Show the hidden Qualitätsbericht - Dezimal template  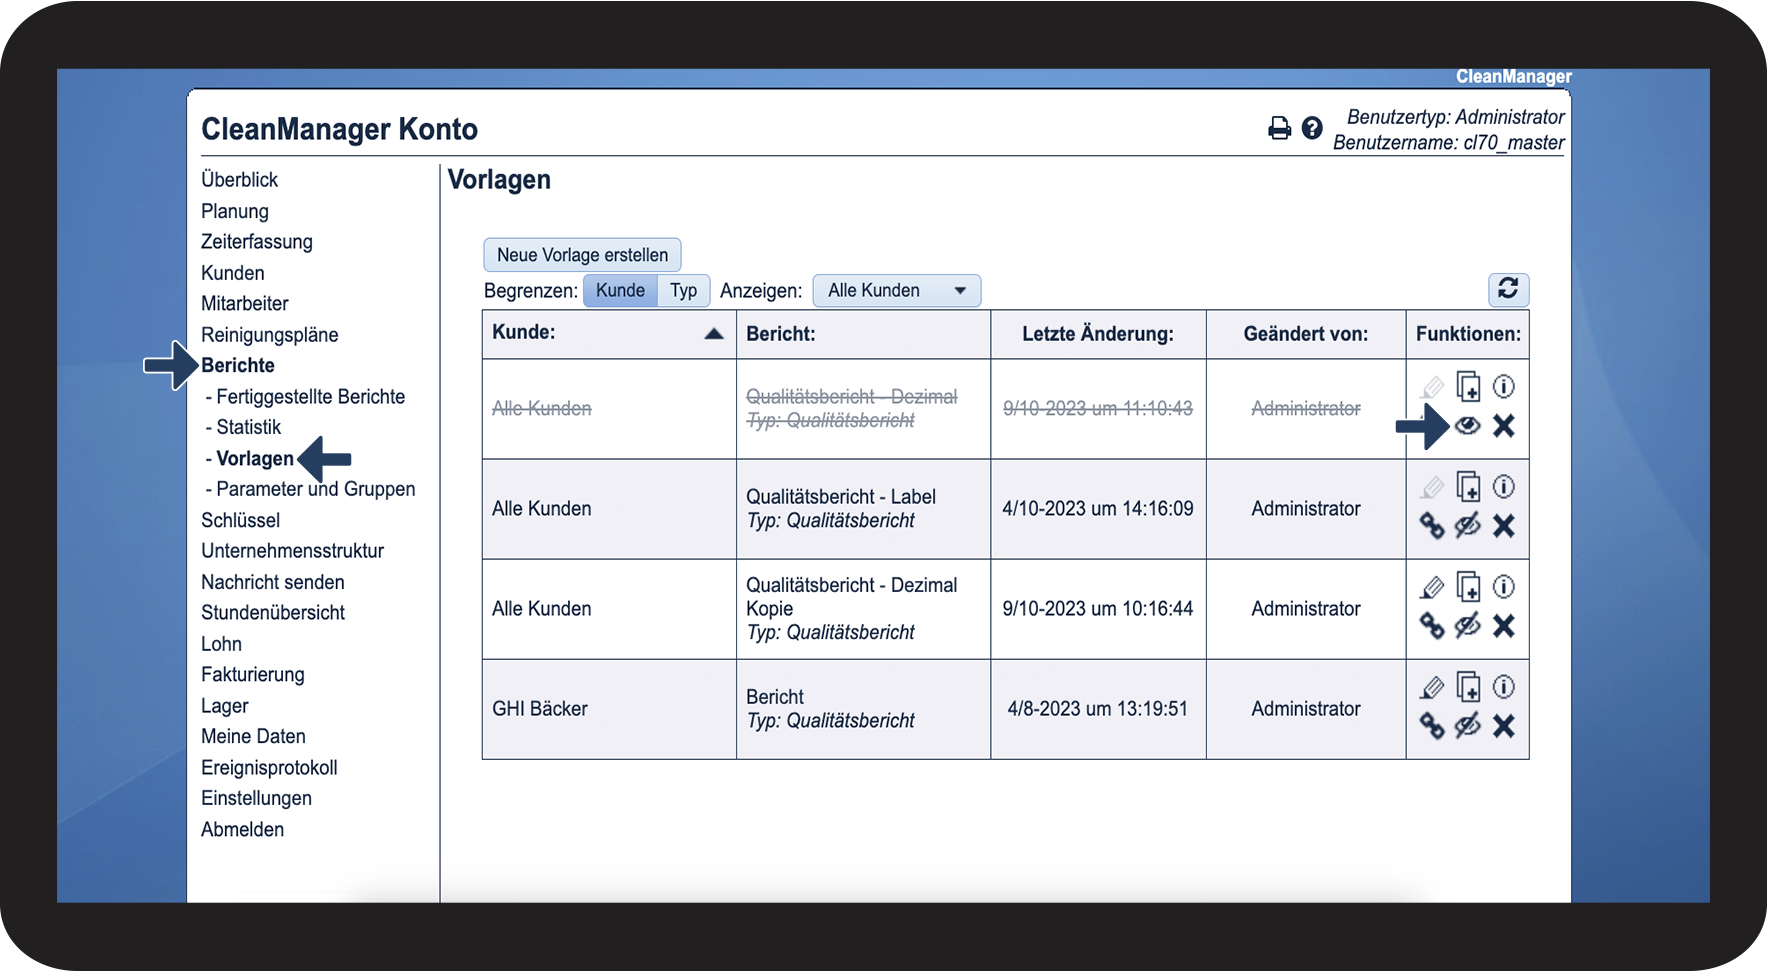point(1467,426)
